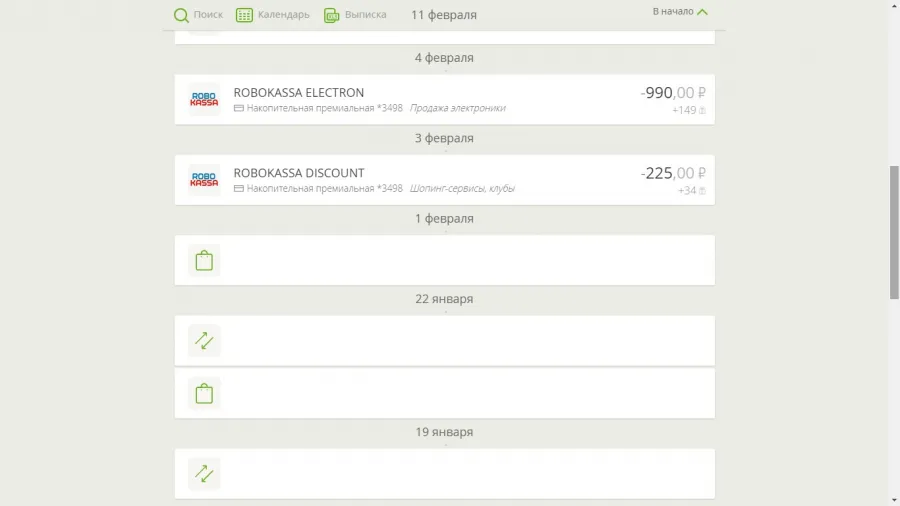Click the shopping bag icon under 22 января
This screenshot has width=900, height=506.
tap(204, 394)
